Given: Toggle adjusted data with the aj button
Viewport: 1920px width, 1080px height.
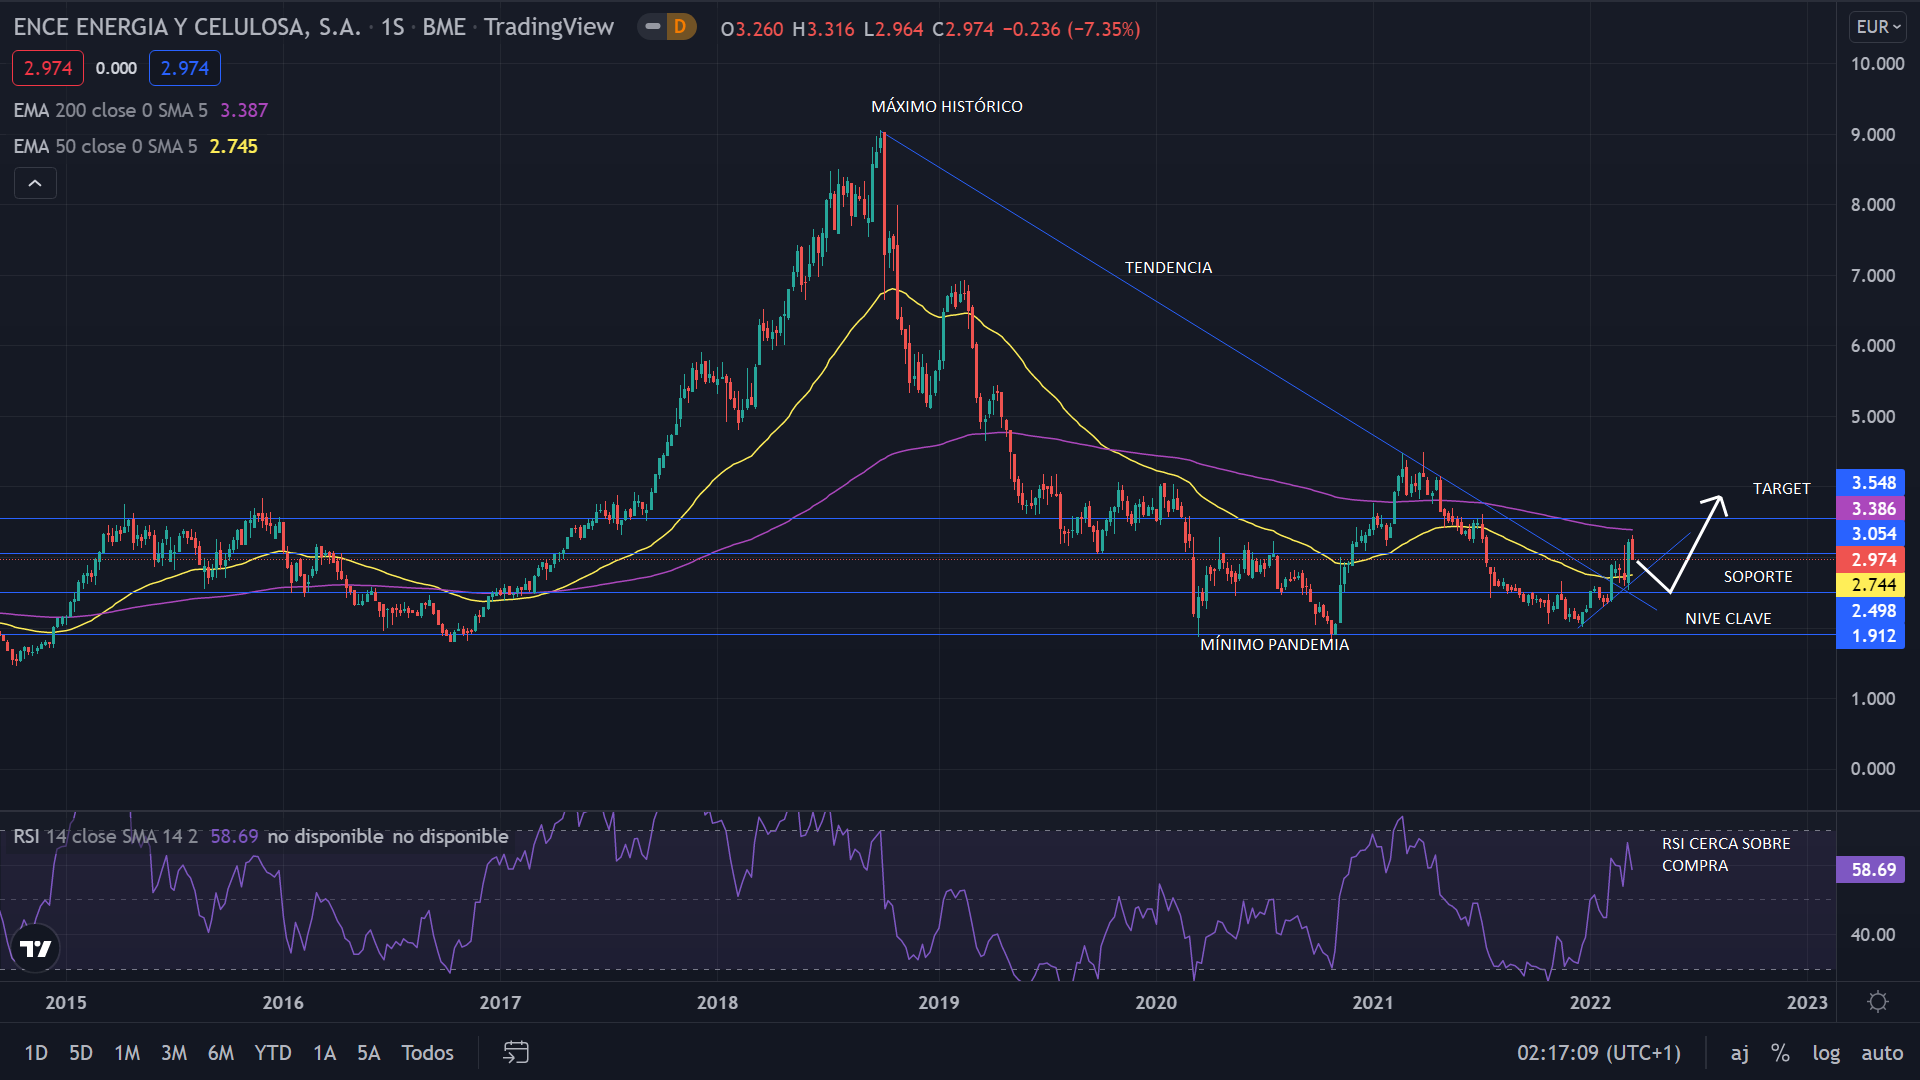Looking at the screenshot, I should point(1740,1053).
